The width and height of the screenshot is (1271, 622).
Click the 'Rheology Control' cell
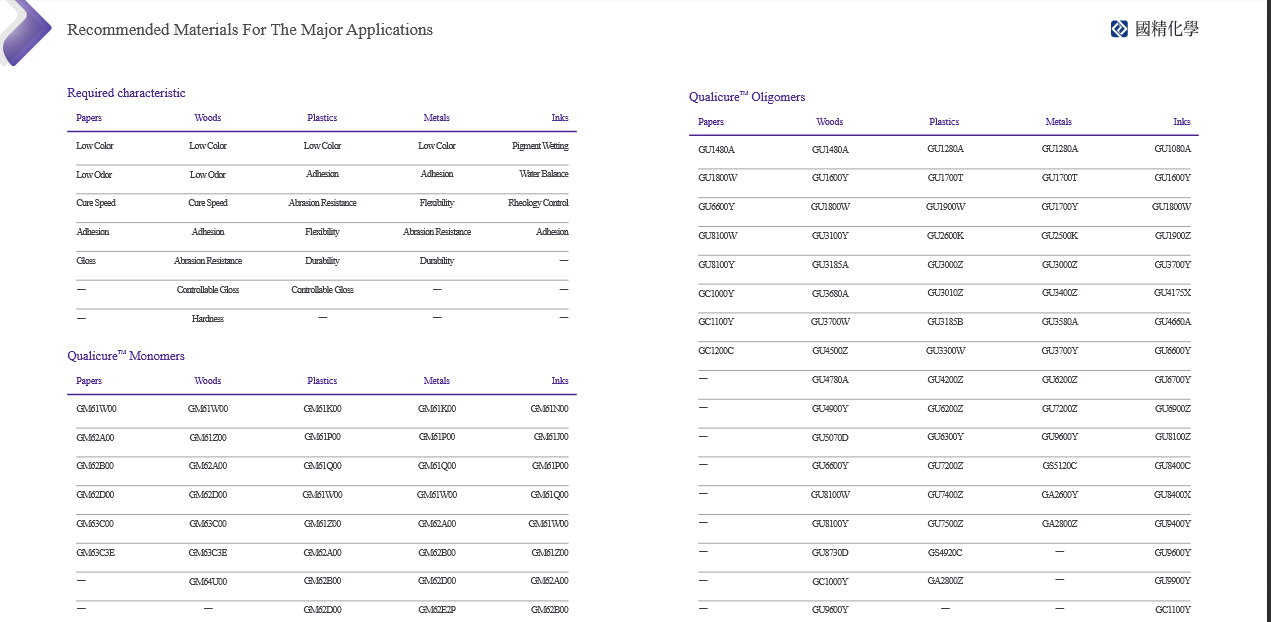coord(538,203)
